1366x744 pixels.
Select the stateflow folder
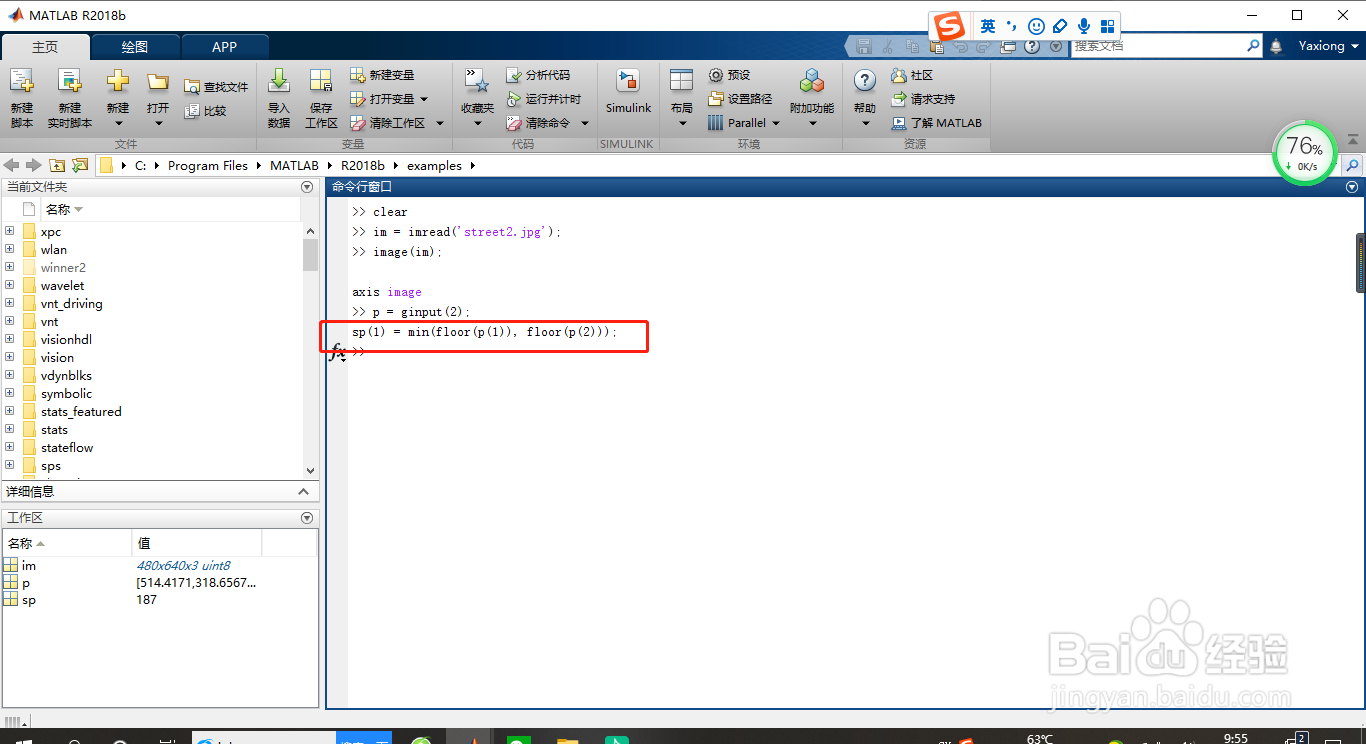[x=67, y=448]
